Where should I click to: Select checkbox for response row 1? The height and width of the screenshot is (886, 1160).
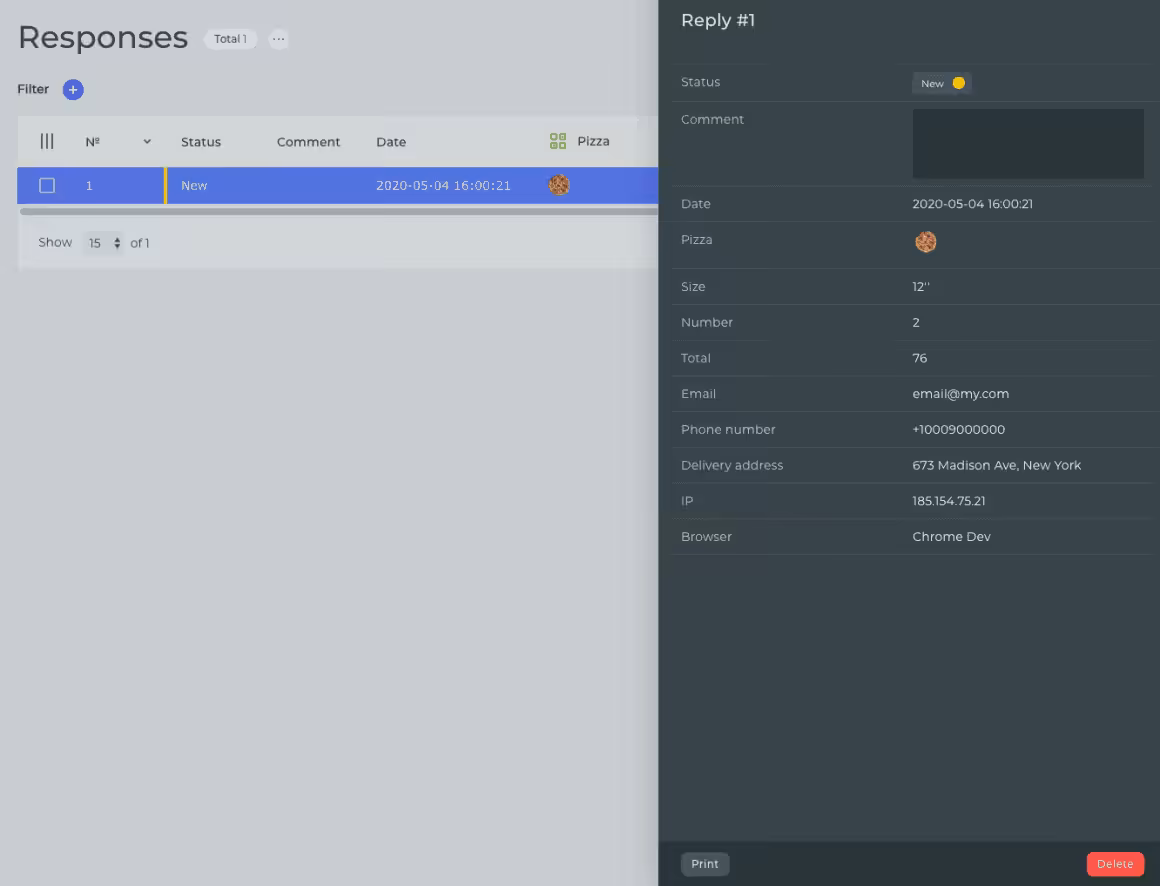click(47, 185)
